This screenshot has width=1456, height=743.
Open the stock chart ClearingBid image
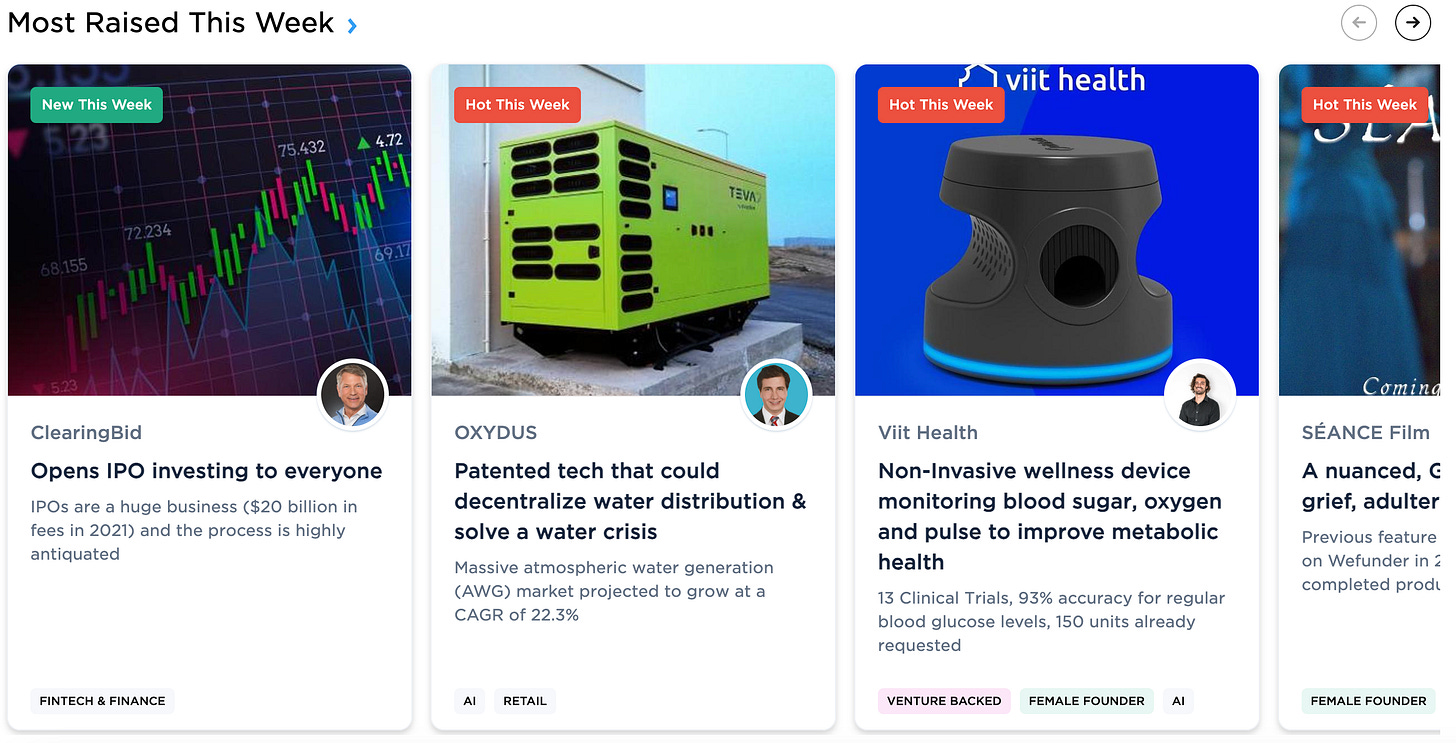pyautogui.click(x=209, y=230)
